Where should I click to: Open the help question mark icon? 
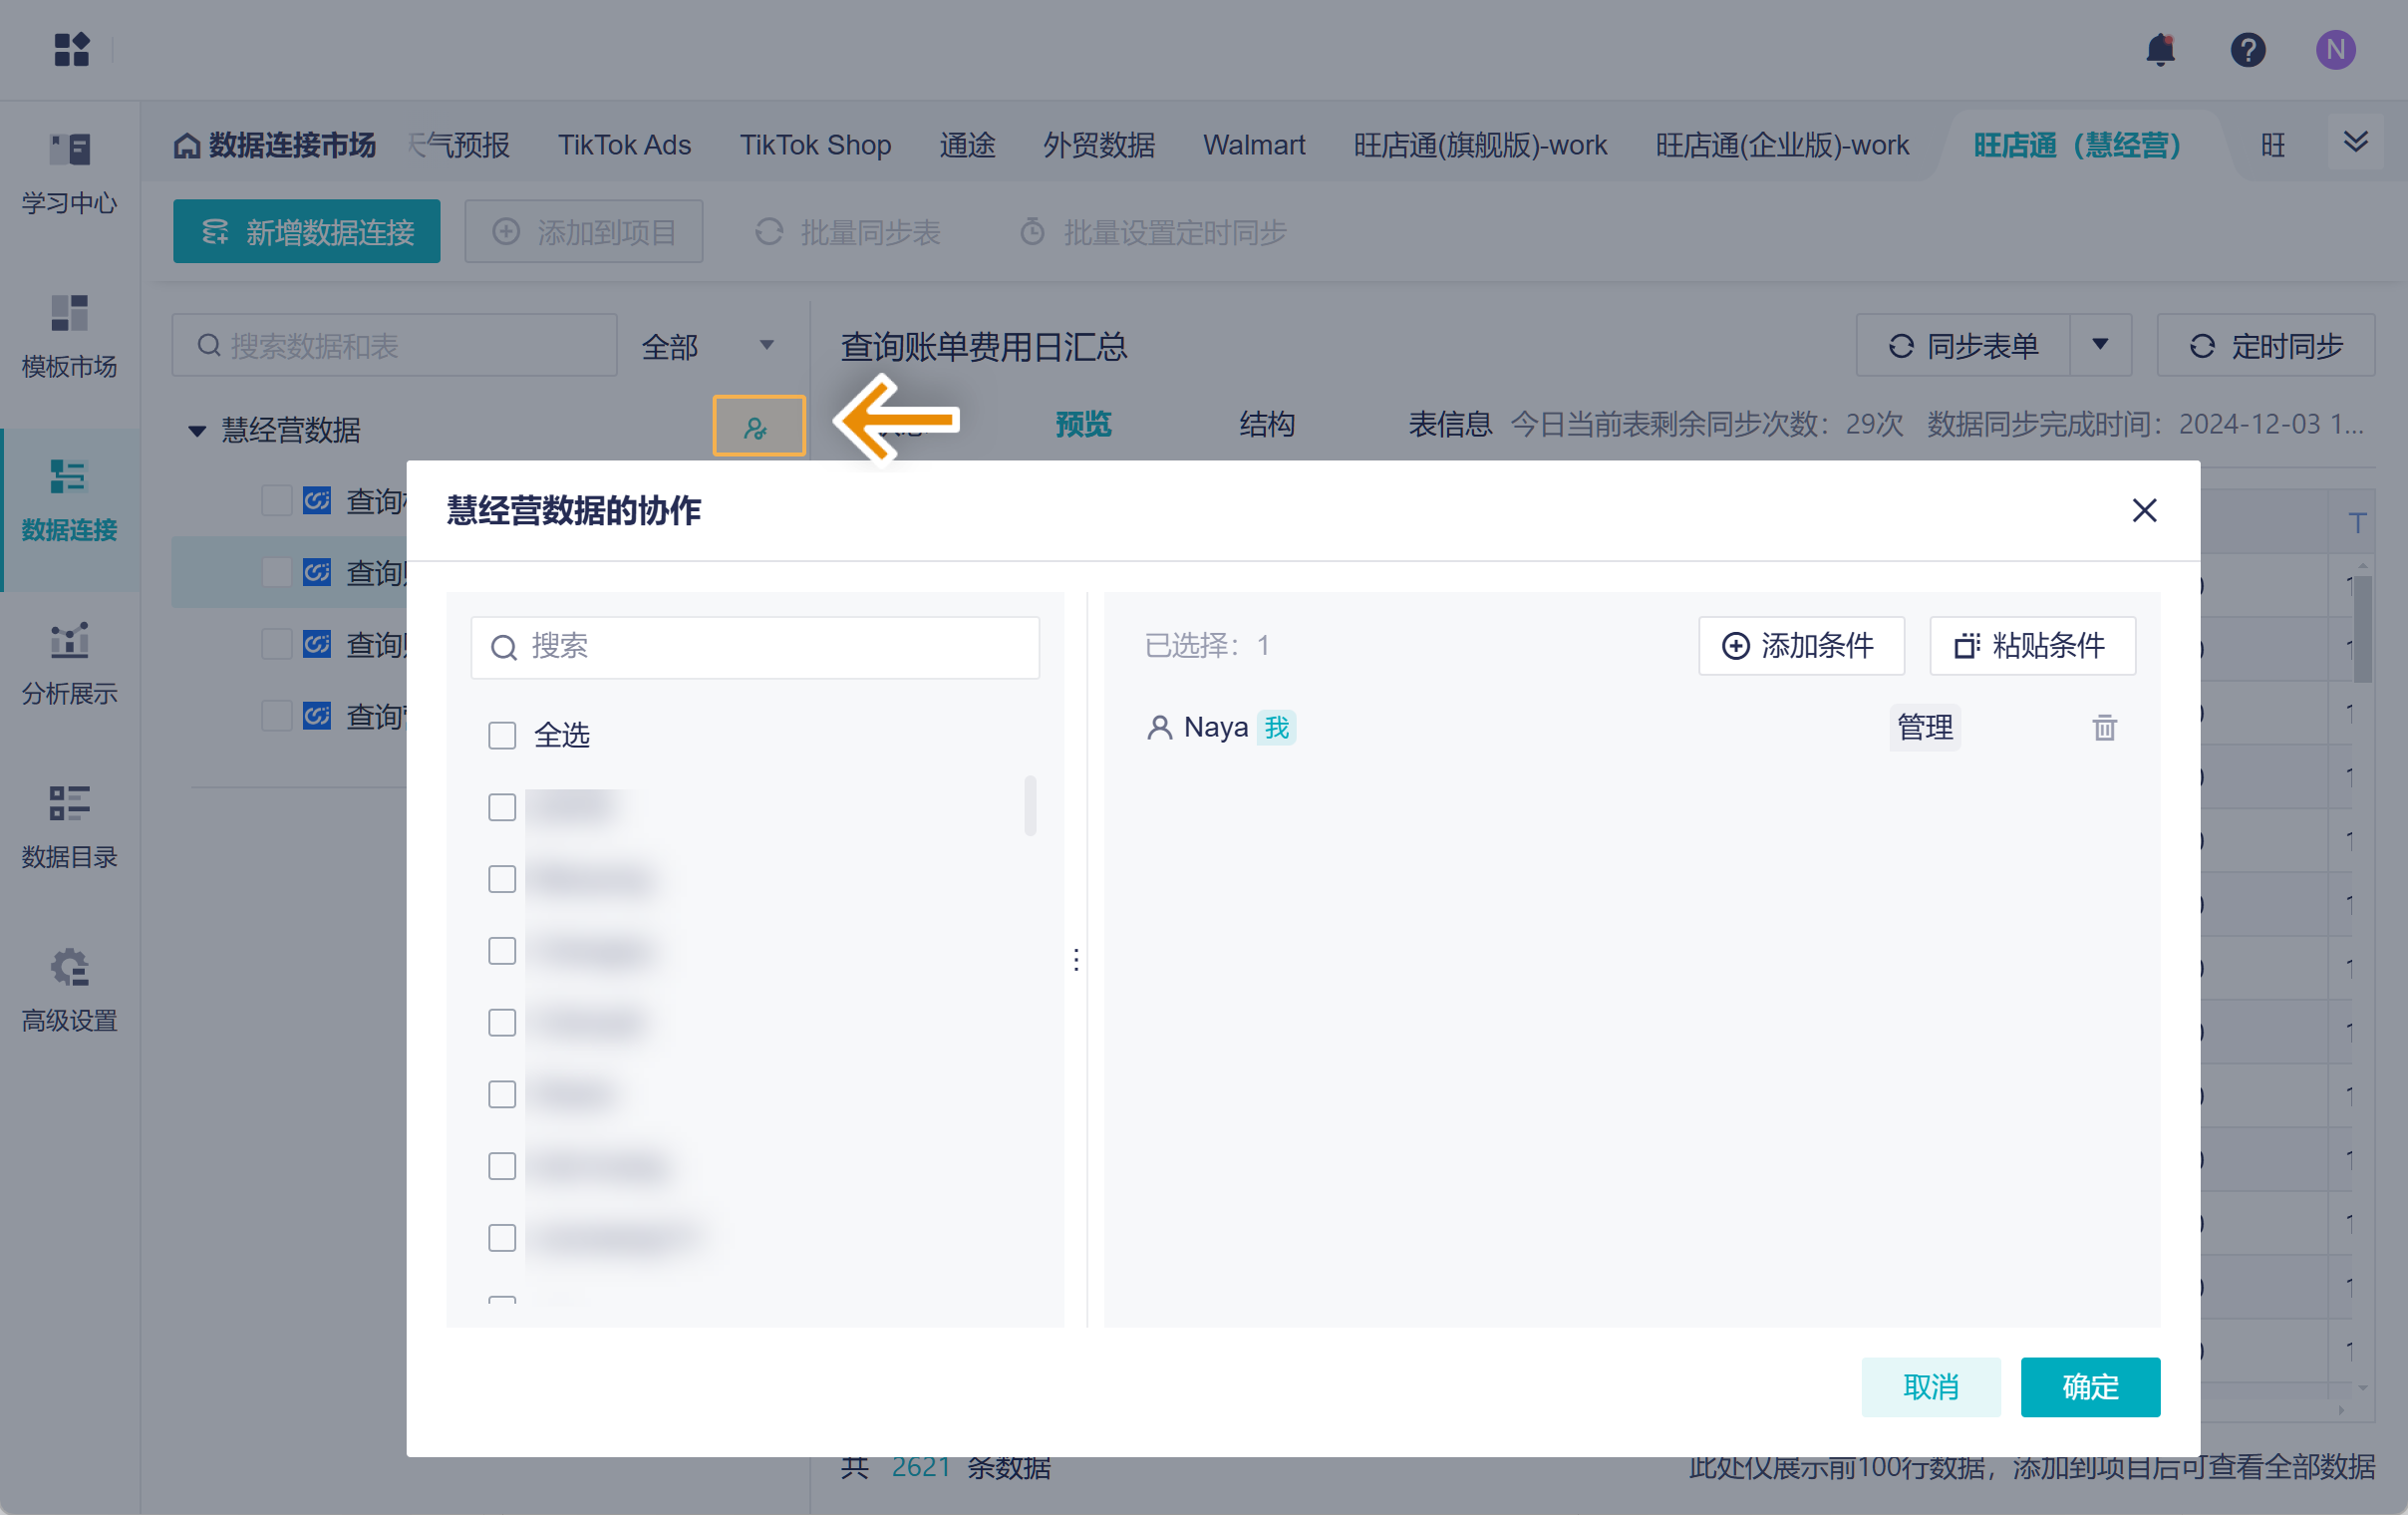point(2247,49)
